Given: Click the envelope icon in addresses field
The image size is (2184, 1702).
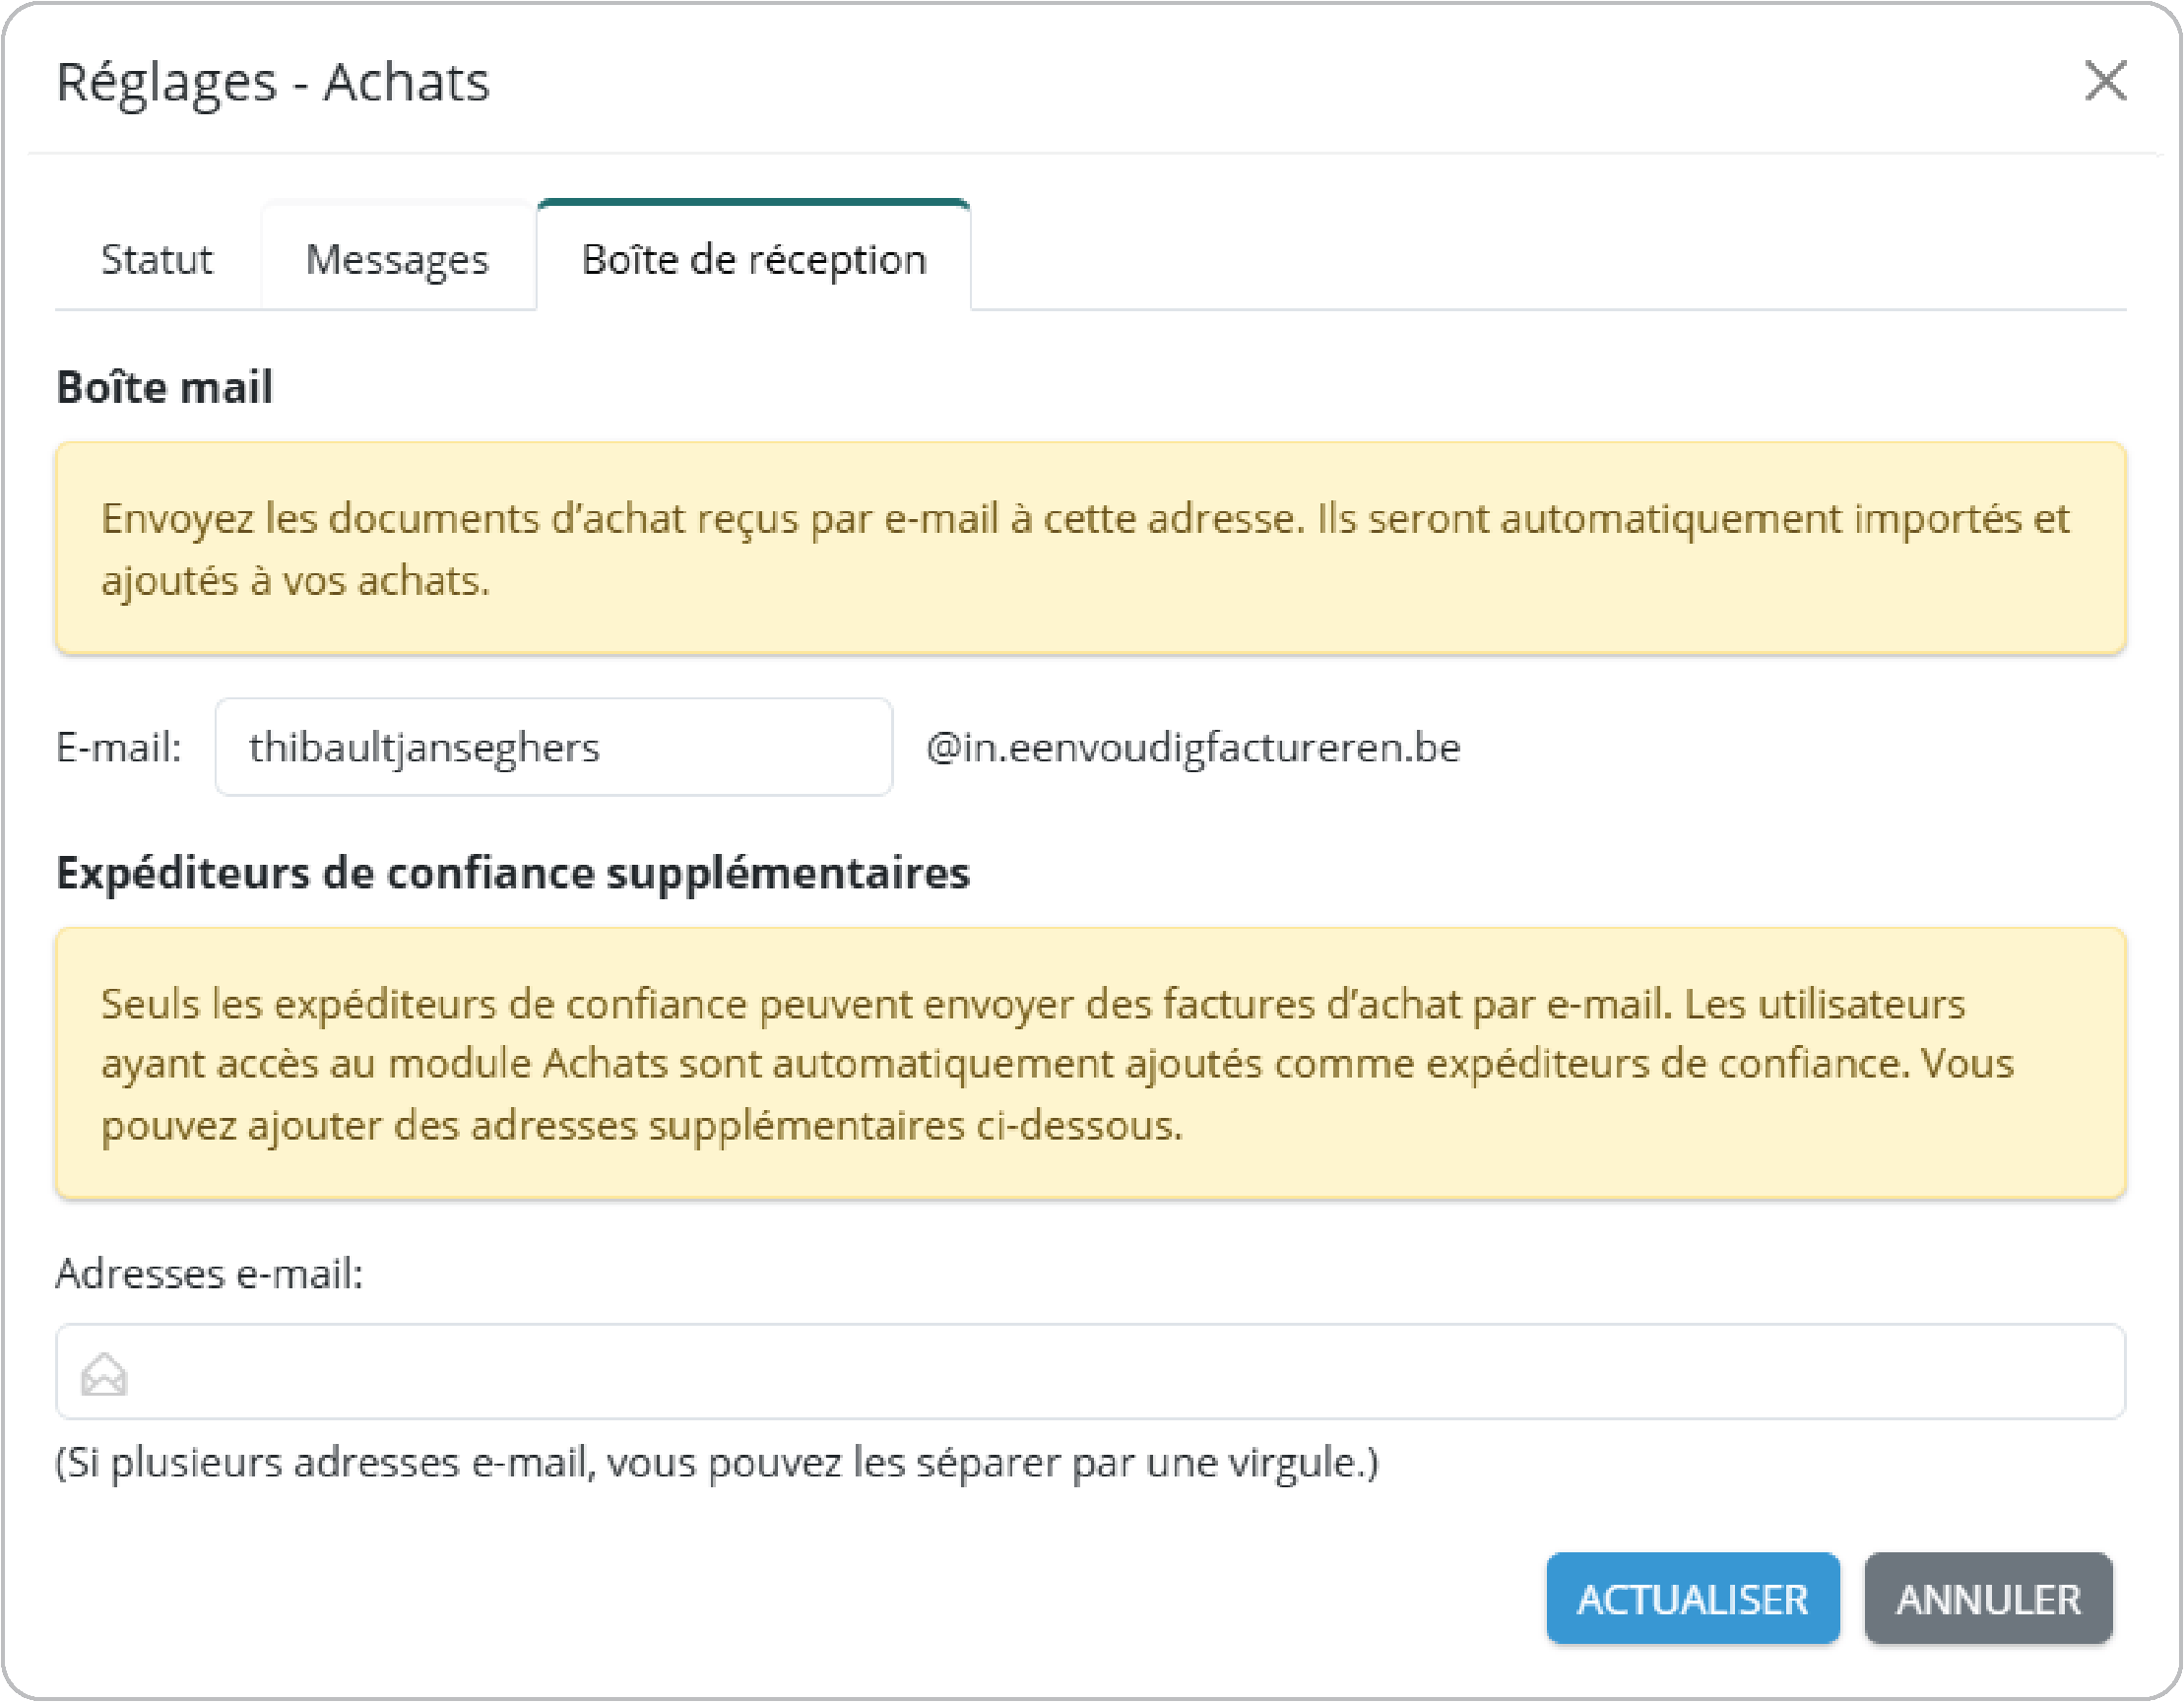Looking at the screenshot, I should [x=104, y=1374].
